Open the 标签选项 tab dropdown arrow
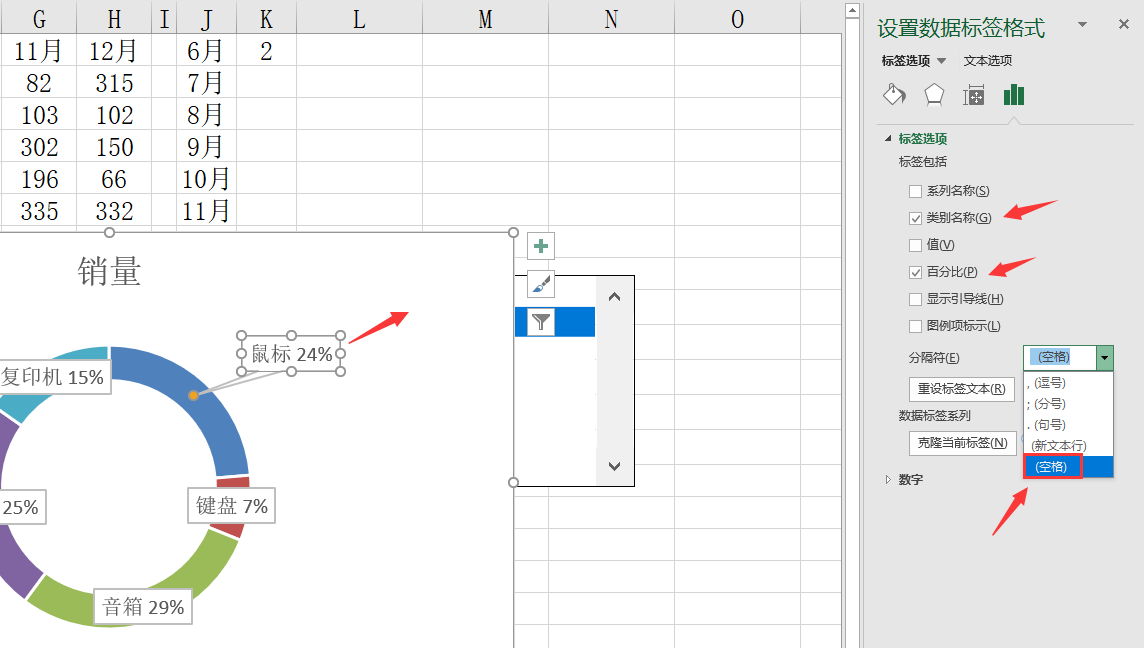 pos(941,61)
